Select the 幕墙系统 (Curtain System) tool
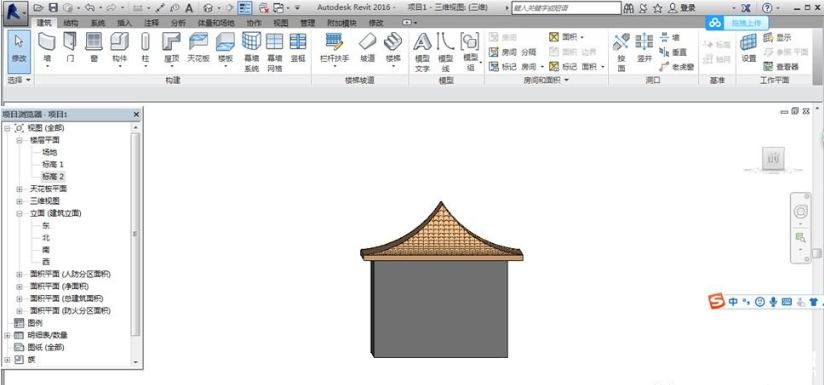 pyautogui.click(x=251, y=51)
